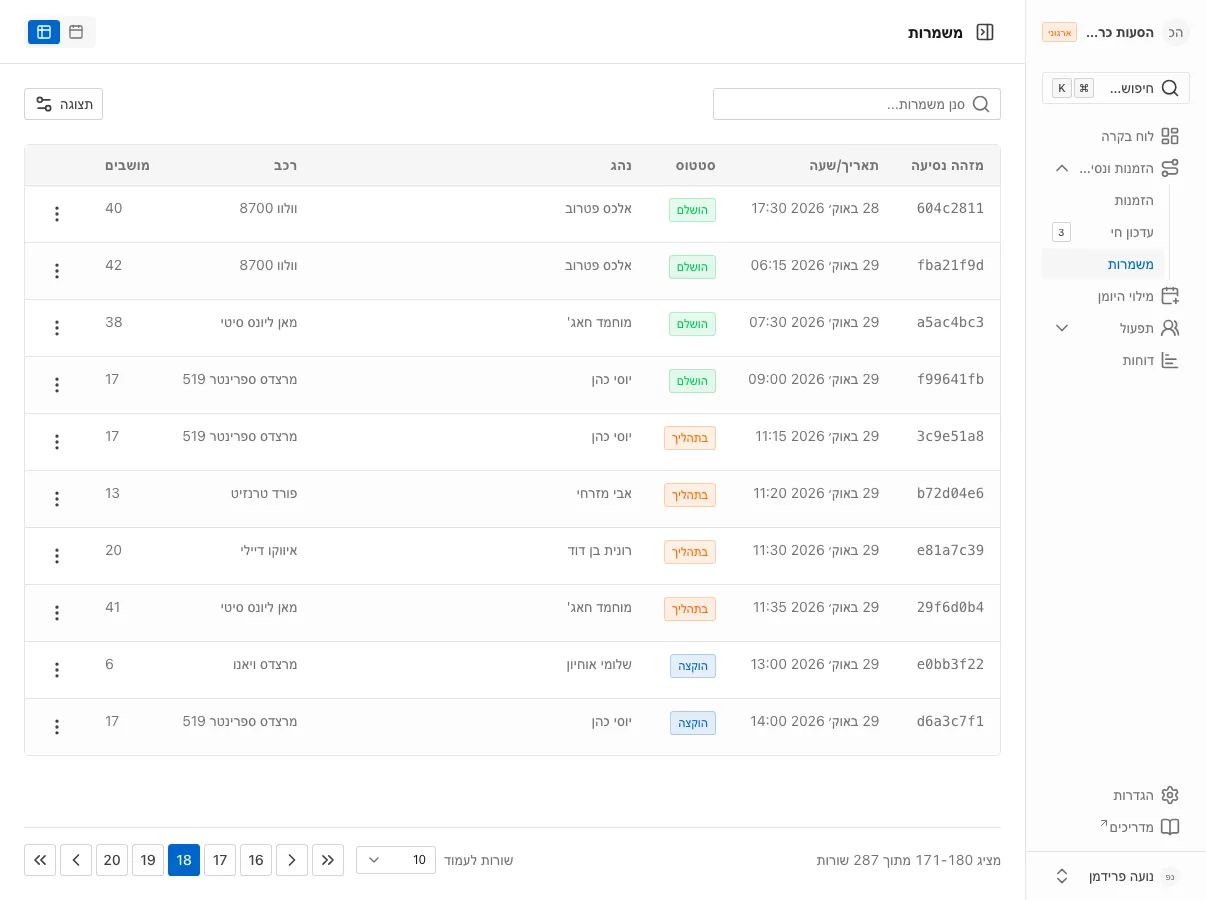
Task: Collapse the הזמנות ונסי... sidebar section
Action: [x=1116, y=168]
